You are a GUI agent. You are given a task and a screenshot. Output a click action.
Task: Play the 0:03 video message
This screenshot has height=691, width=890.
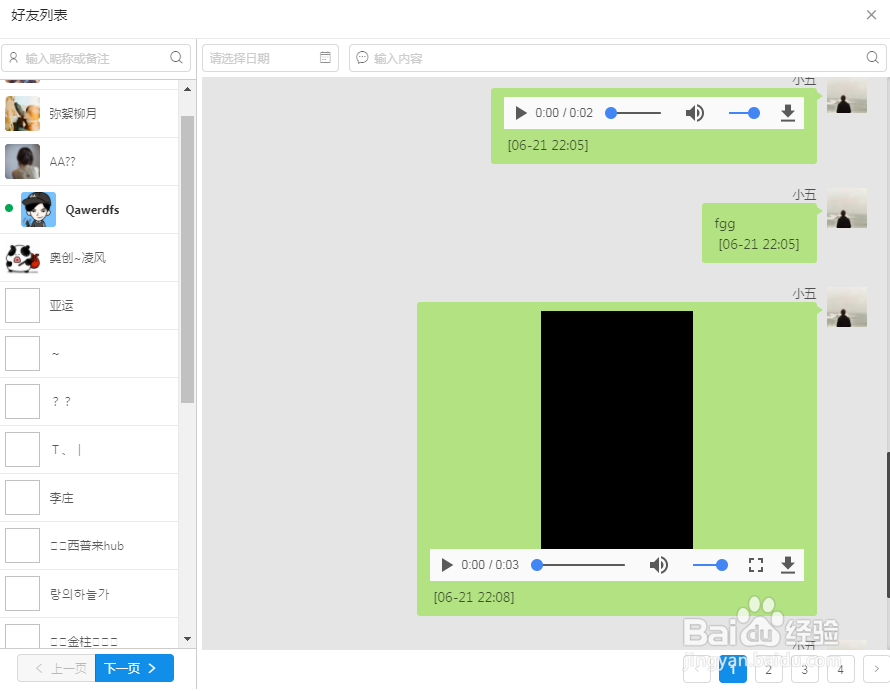pyautogui.click(x=447, y=565)
